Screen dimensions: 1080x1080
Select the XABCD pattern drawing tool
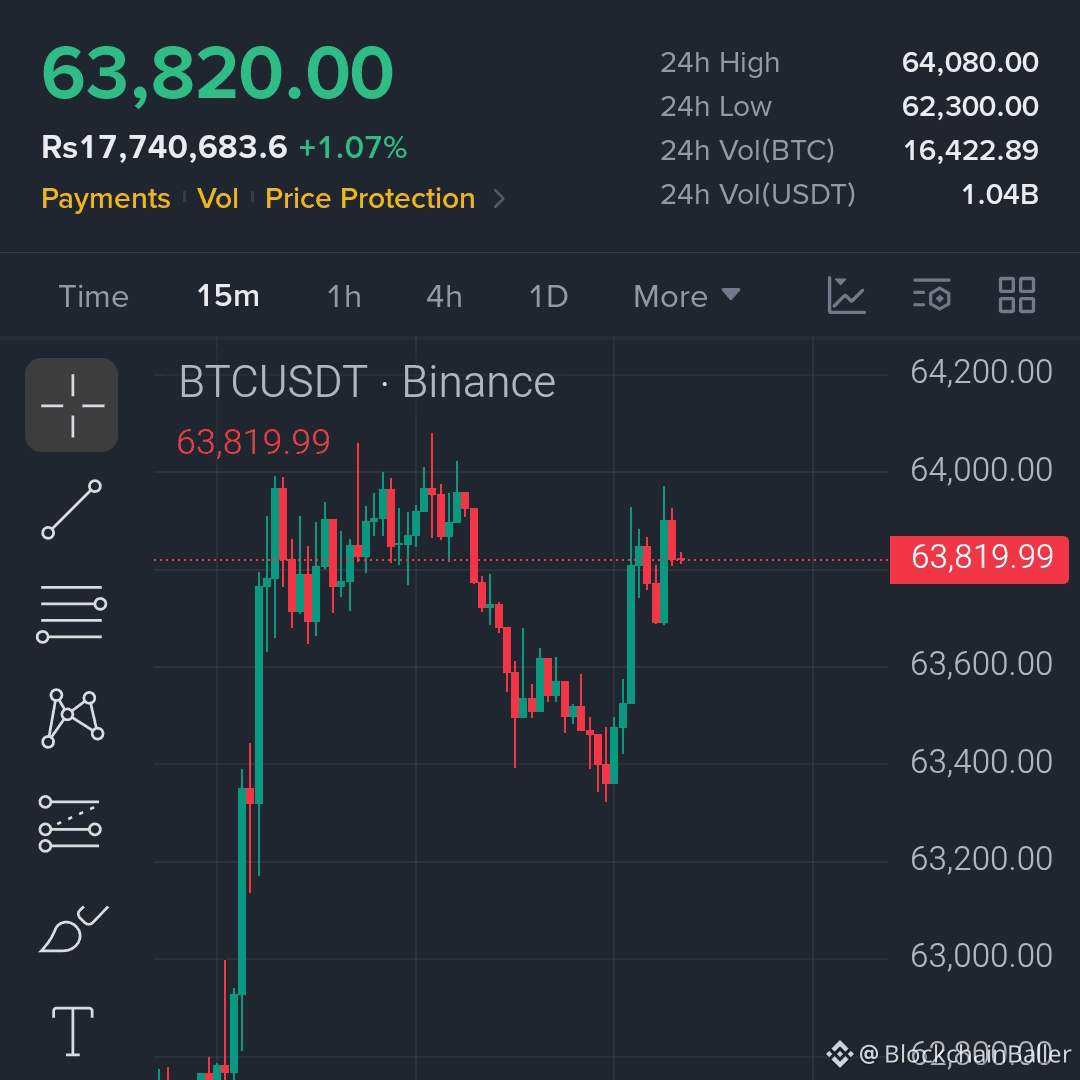pos(72,718)
